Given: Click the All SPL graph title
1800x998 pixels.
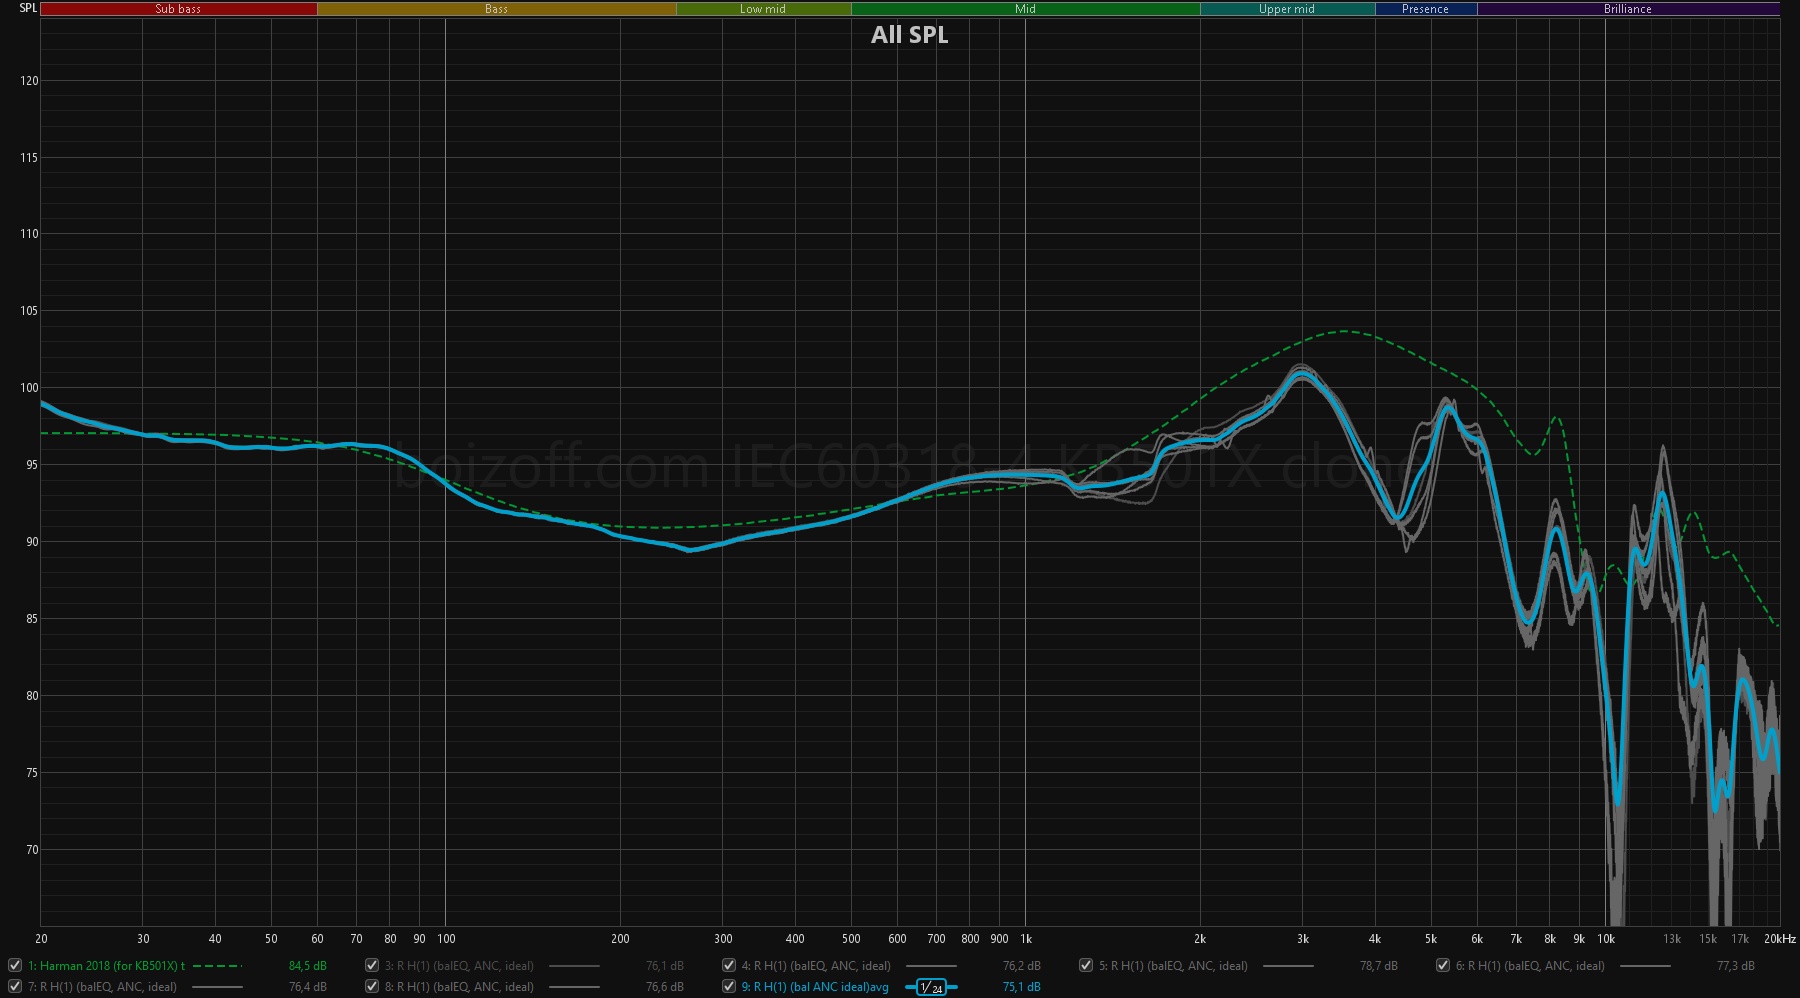Looking at the screenshot, I should pyautogui.click(x=909, y=35).
